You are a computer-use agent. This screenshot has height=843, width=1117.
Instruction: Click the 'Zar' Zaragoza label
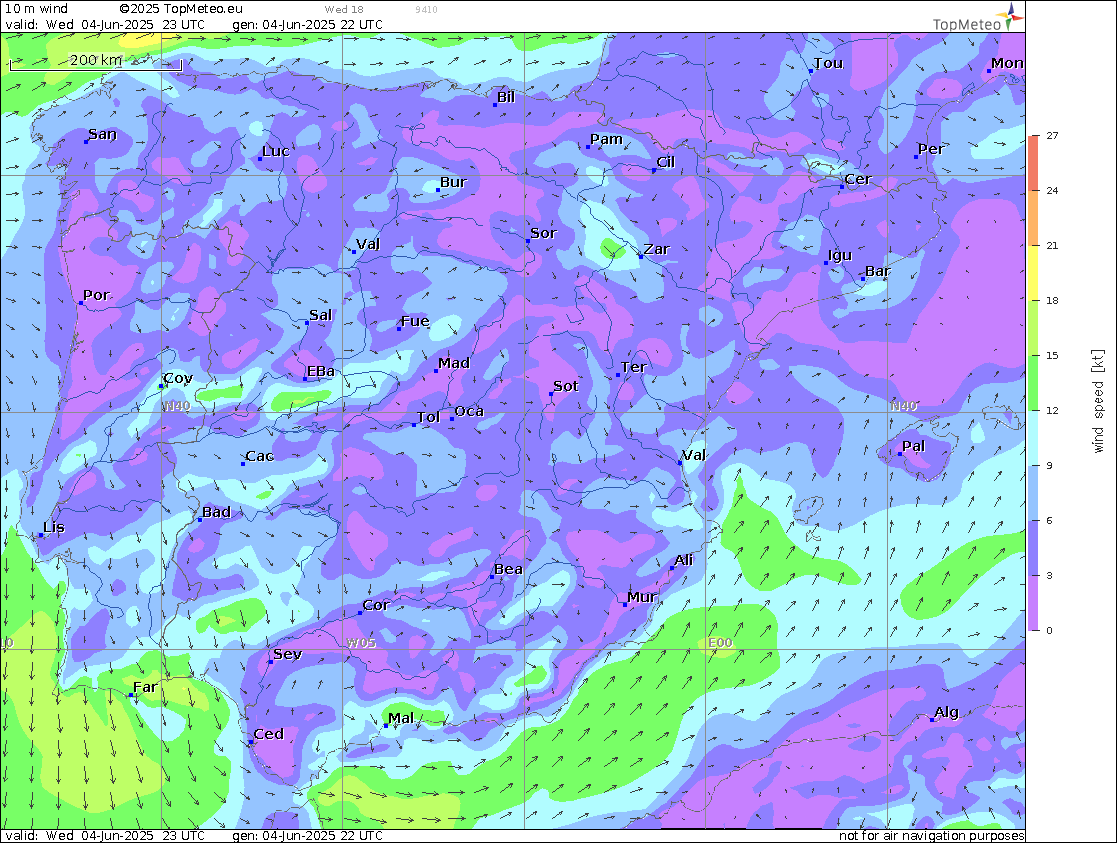656,249
